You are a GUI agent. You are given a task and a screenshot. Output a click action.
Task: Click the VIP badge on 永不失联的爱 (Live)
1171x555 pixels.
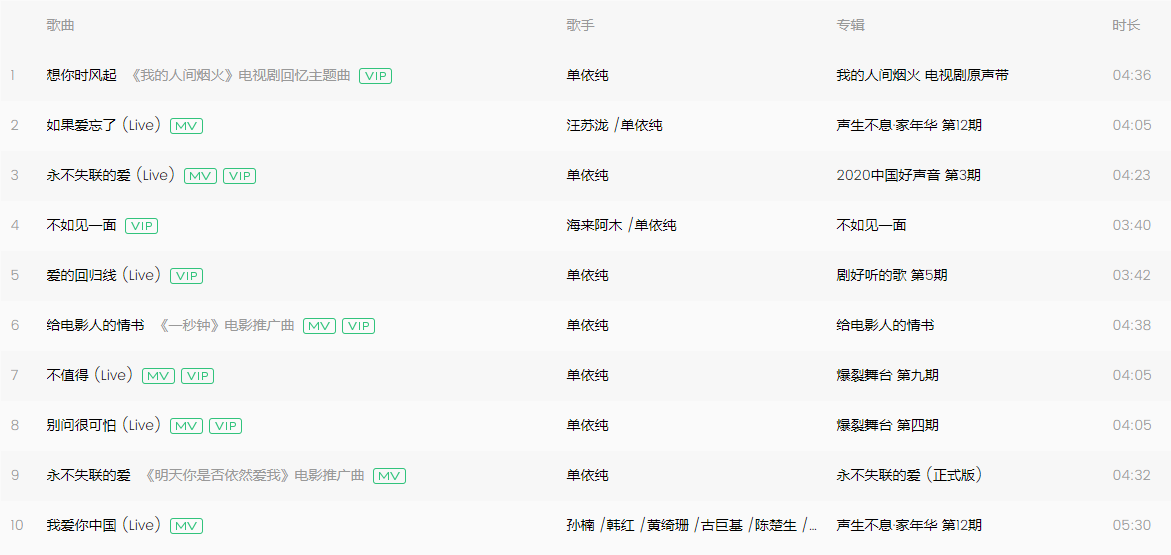pyautogui.click(x=239, y=176)
